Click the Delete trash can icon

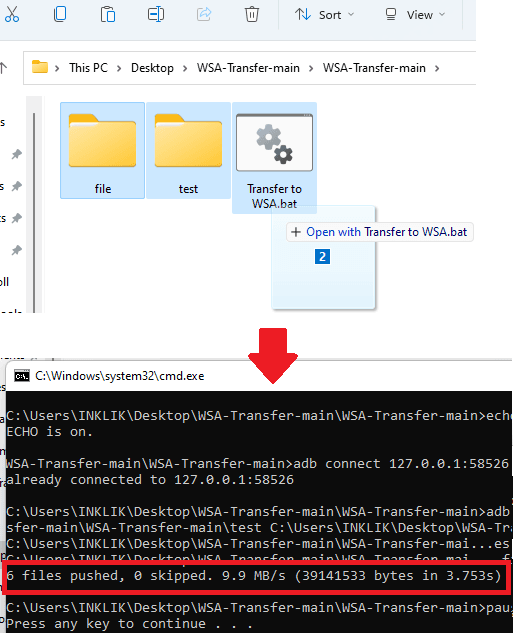(x=251, y=14)
